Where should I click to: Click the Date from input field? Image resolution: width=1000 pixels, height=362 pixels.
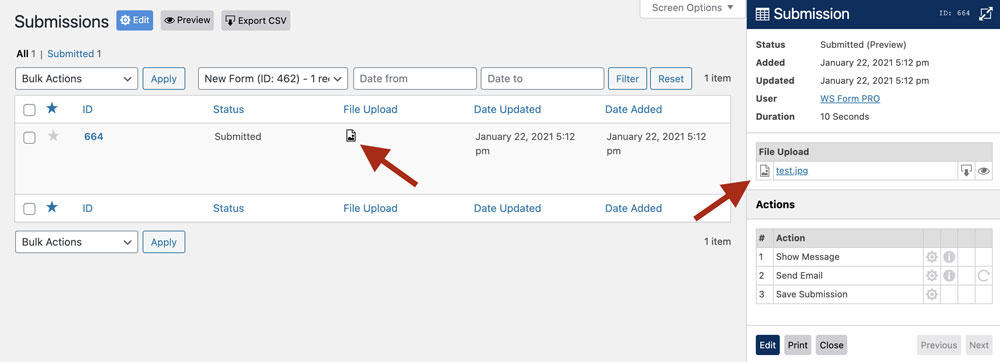tap(415, 79)
